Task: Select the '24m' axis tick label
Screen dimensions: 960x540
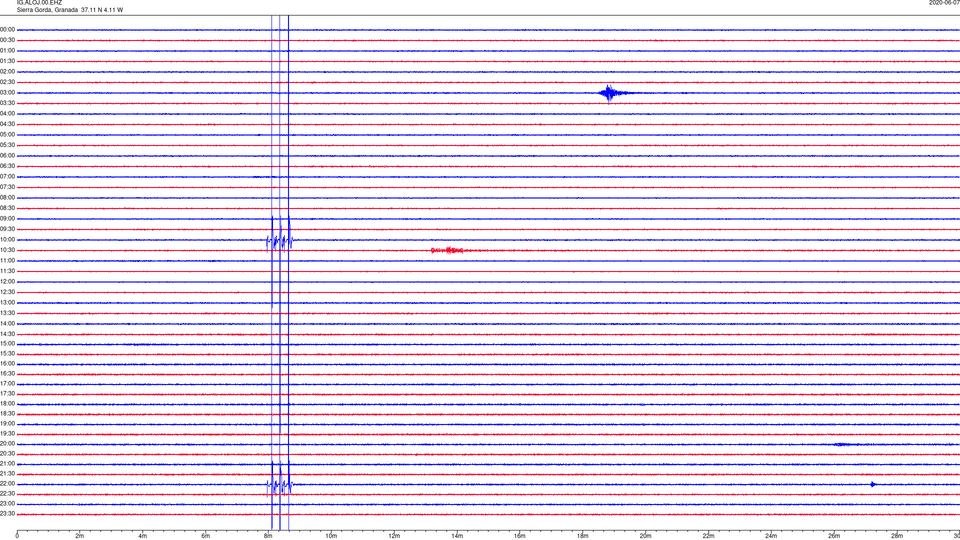Action: (x=771, y=536)
